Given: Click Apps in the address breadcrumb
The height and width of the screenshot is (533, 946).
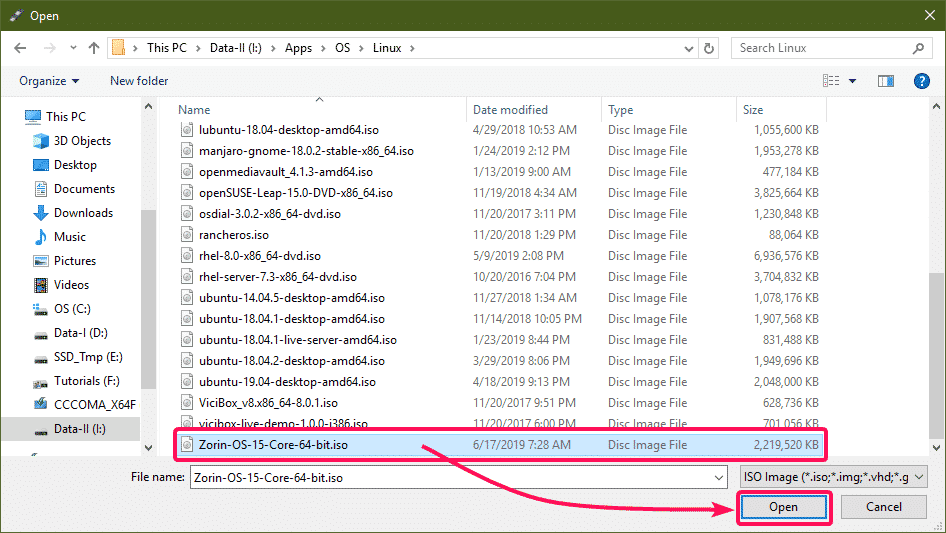Looking at the screenshot, I should [x=298, y=48].
